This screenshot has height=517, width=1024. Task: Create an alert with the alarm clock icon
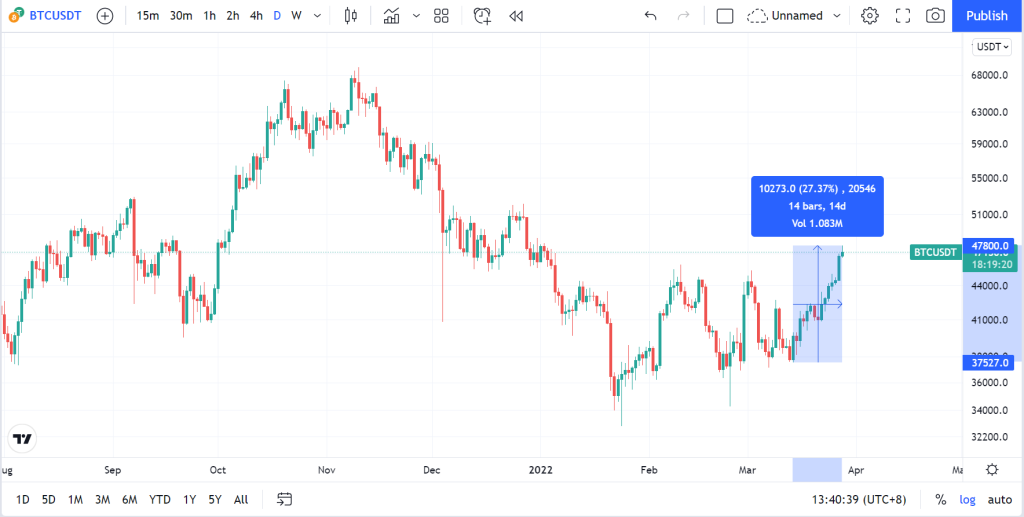click(x=482, y=16)
